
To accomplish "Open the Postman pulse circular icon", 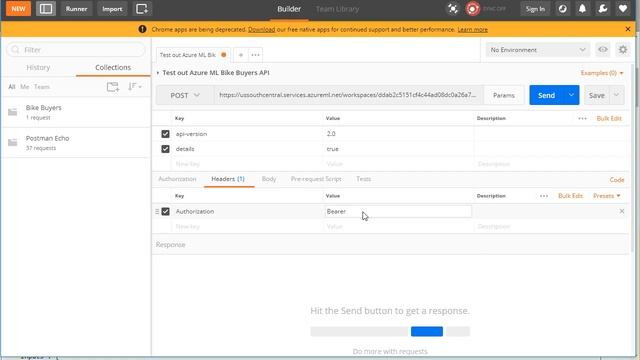I will [x=562, y=9].
